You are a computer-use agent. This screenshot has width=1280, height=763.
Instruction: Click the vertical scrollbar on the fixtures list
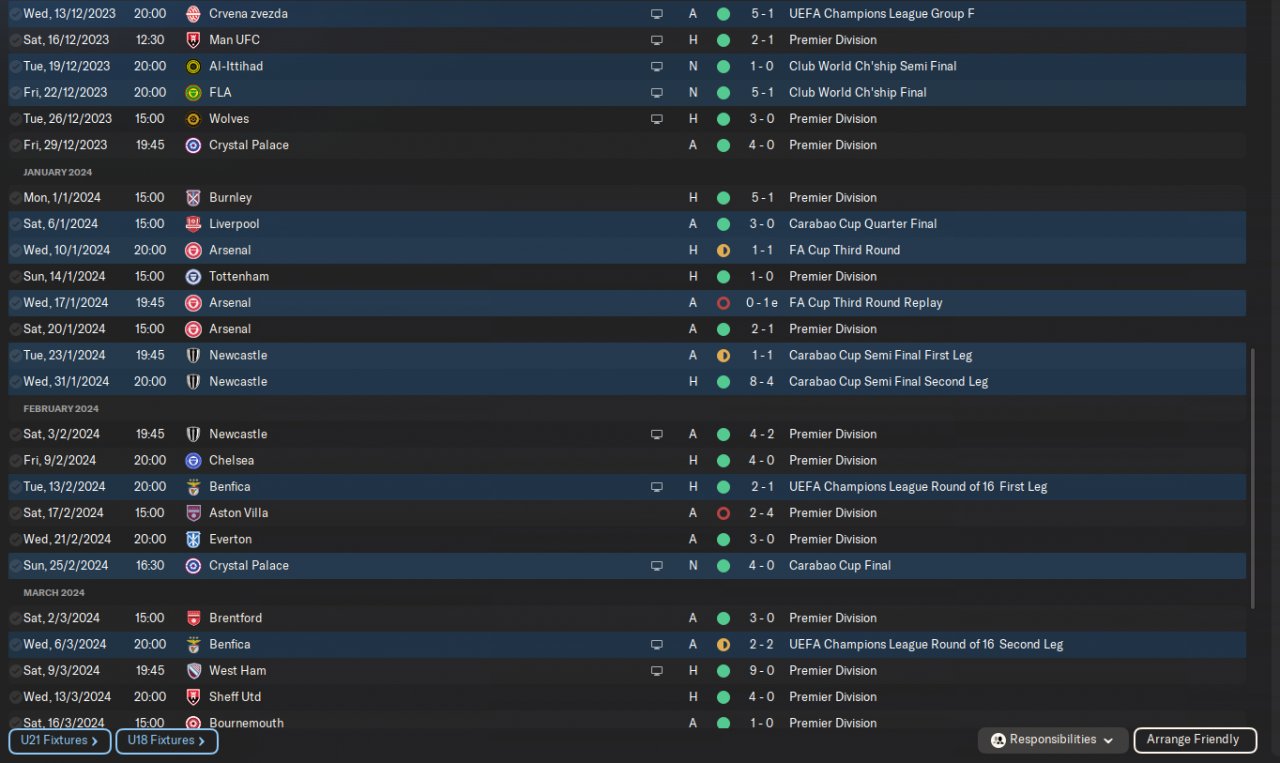tap(1252, 478)
